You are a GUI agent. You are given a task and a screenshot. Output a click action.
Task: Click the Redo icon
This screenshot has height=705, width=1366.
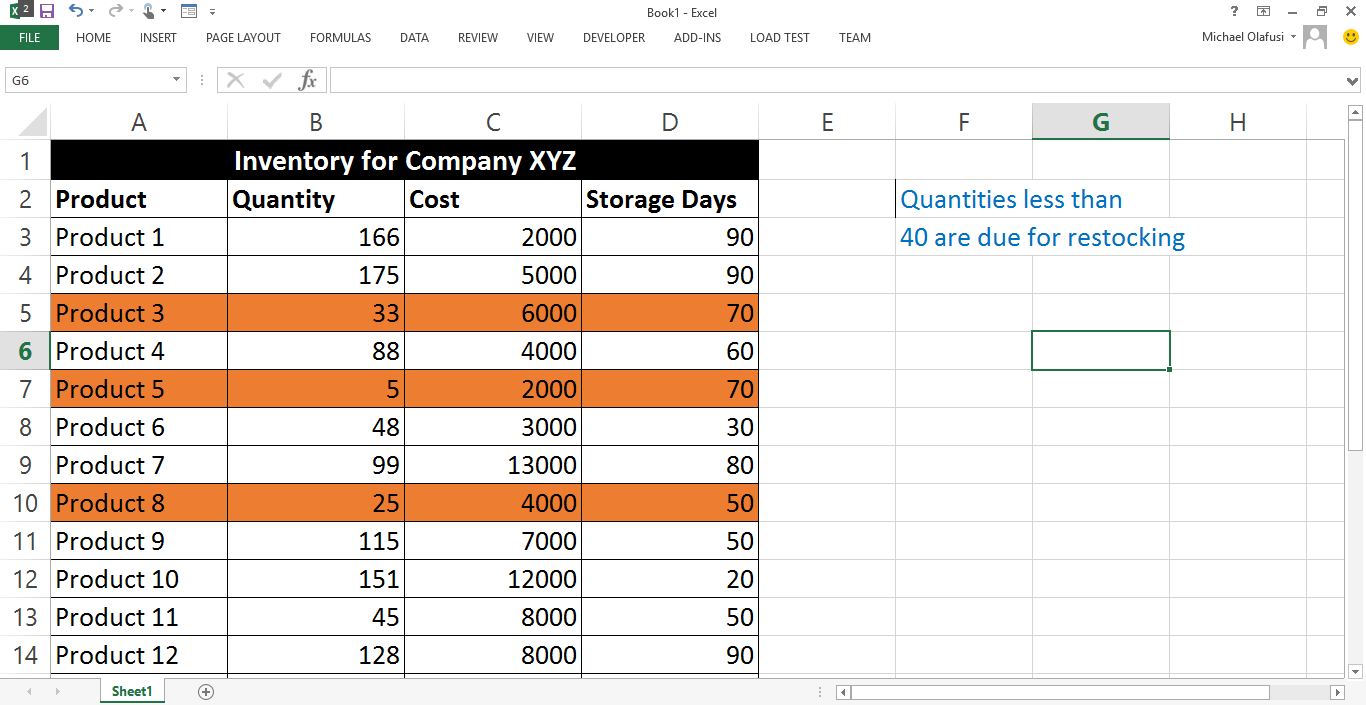[114, 10]
